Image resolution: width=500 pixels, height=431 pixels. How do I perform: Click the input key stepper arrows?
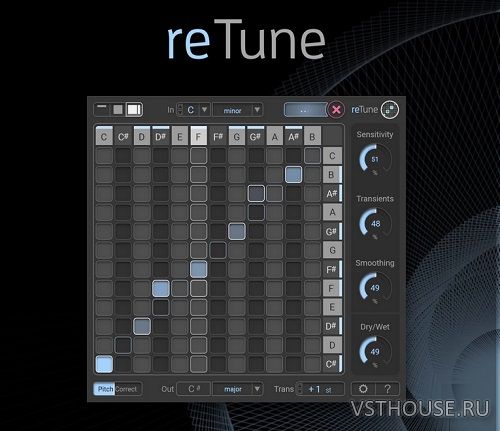[180, 109]
